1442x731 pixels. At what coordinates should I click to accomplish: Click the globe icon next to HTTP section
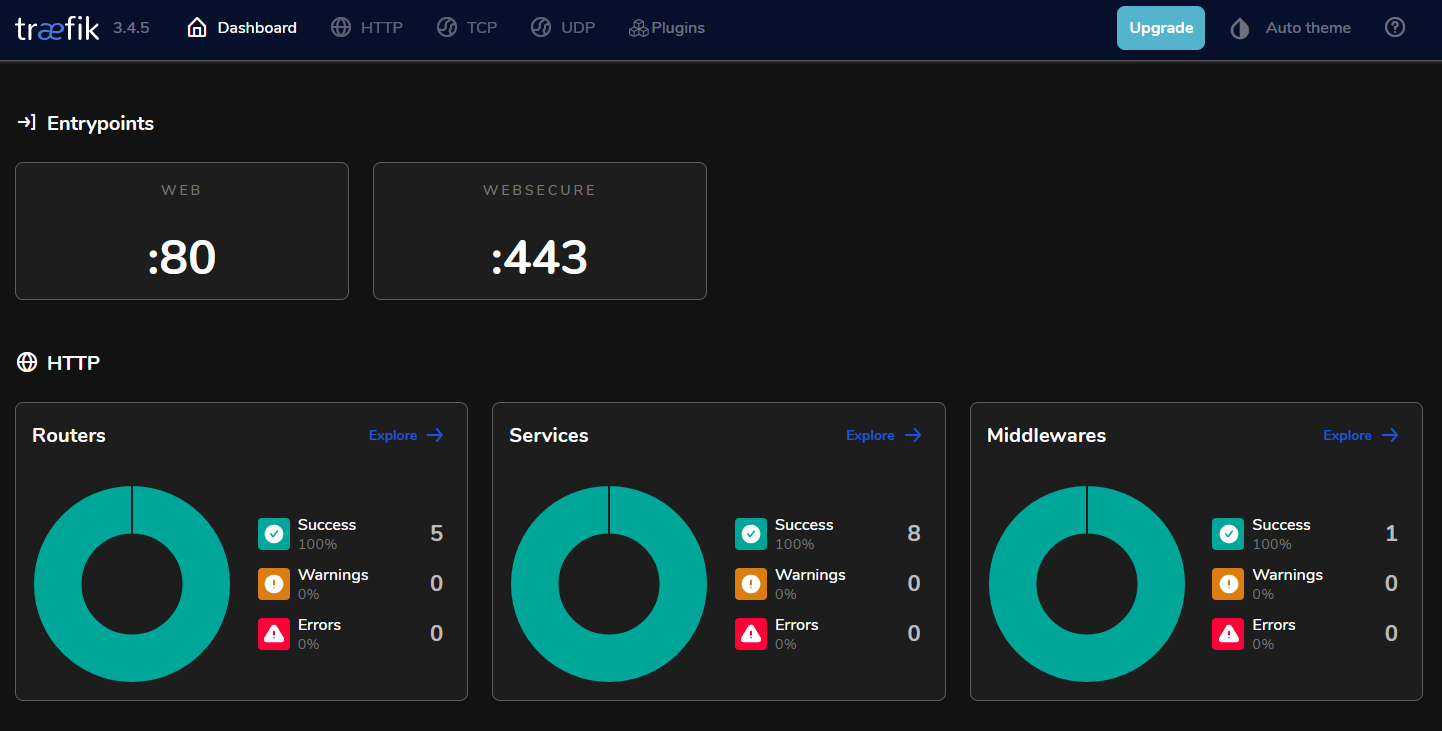pyautogui.click(x=27, y=362)
